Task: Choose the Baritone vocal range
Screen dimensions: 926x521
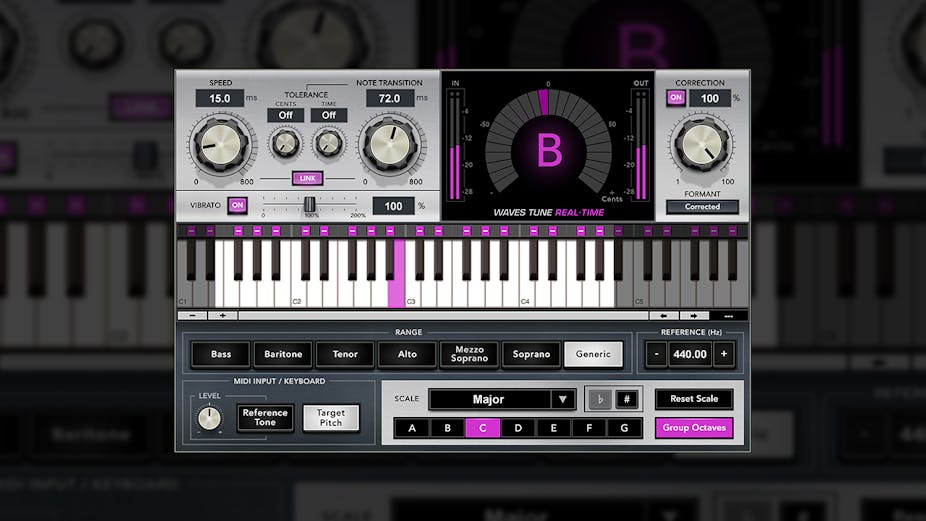Action: (283, 354)
